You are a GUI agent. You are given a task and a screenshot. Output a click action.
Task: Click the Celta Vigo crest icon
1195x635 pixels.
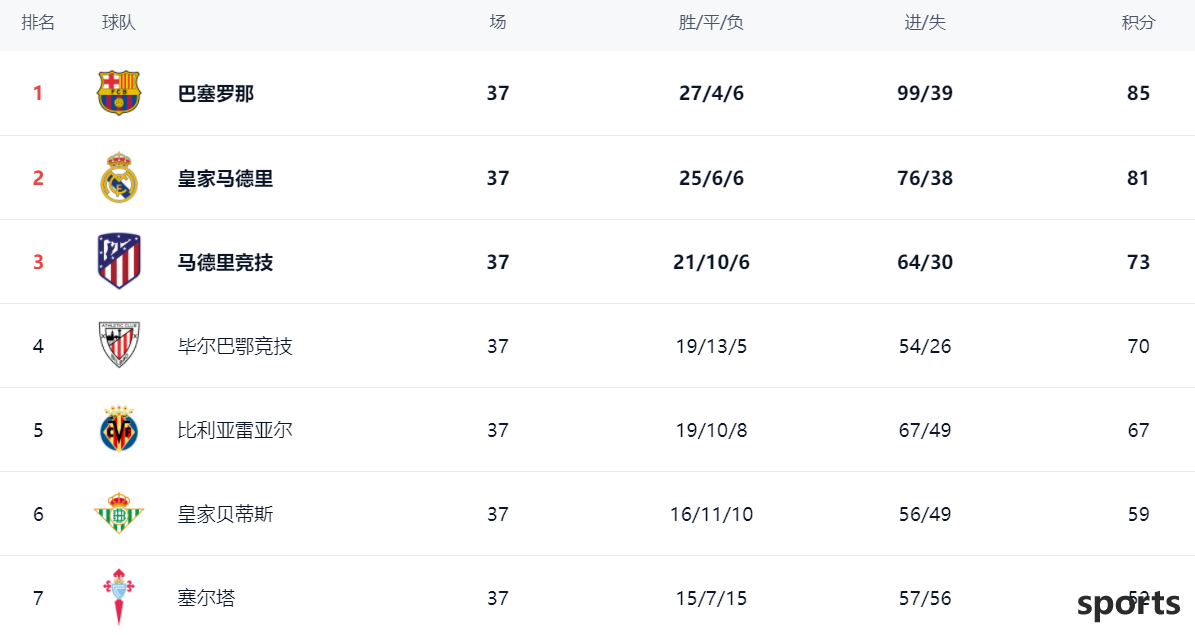(x=119, y=597)
